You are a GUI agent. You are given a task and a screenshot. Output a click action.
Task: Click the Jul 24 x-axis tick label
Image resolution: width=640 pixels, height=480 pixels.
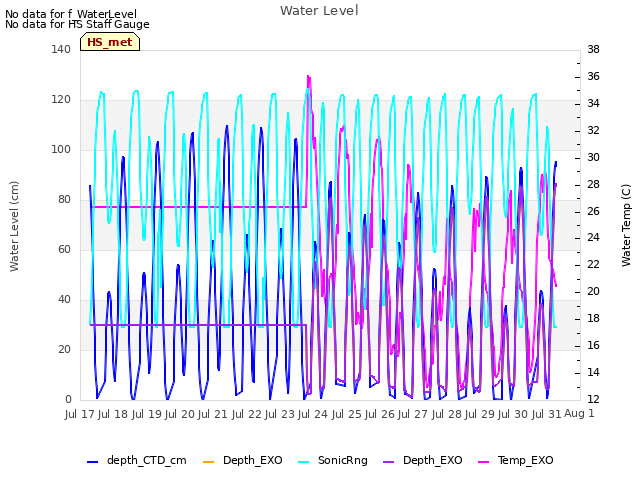point(313,414)
